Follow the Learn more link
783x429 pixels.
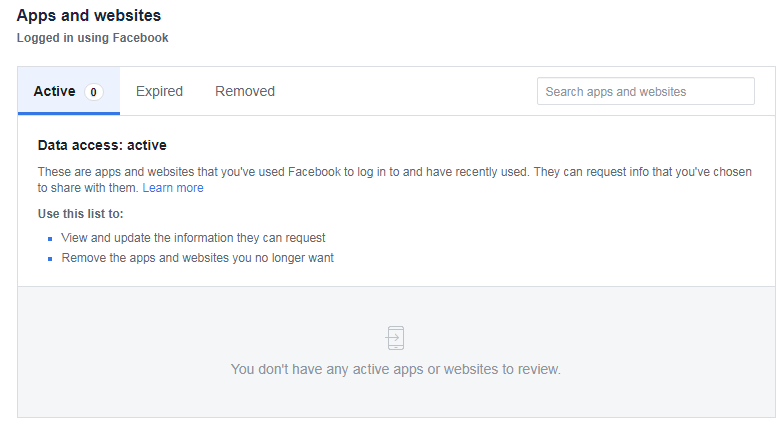coord(173,188)
